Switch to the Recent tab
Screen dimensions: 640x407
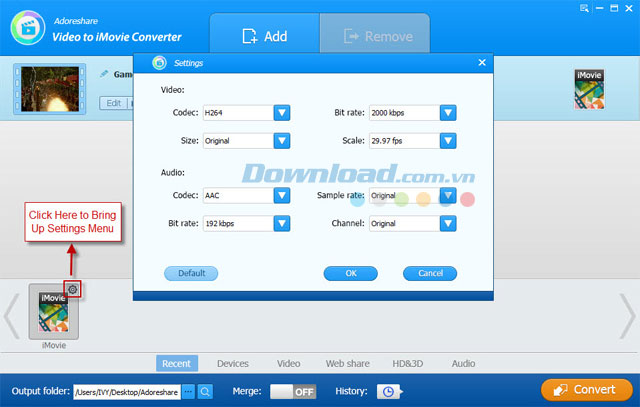point(177,363)
